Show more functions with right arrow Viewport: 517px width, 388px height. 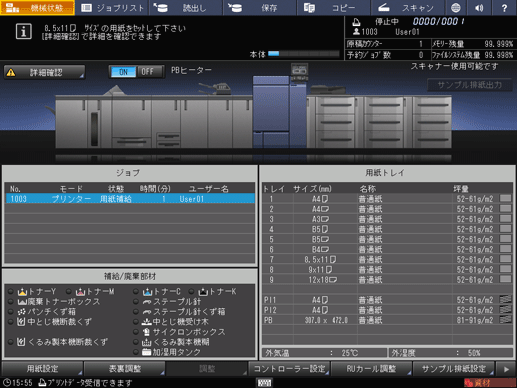pyautogui.click(x=506, y=369)
